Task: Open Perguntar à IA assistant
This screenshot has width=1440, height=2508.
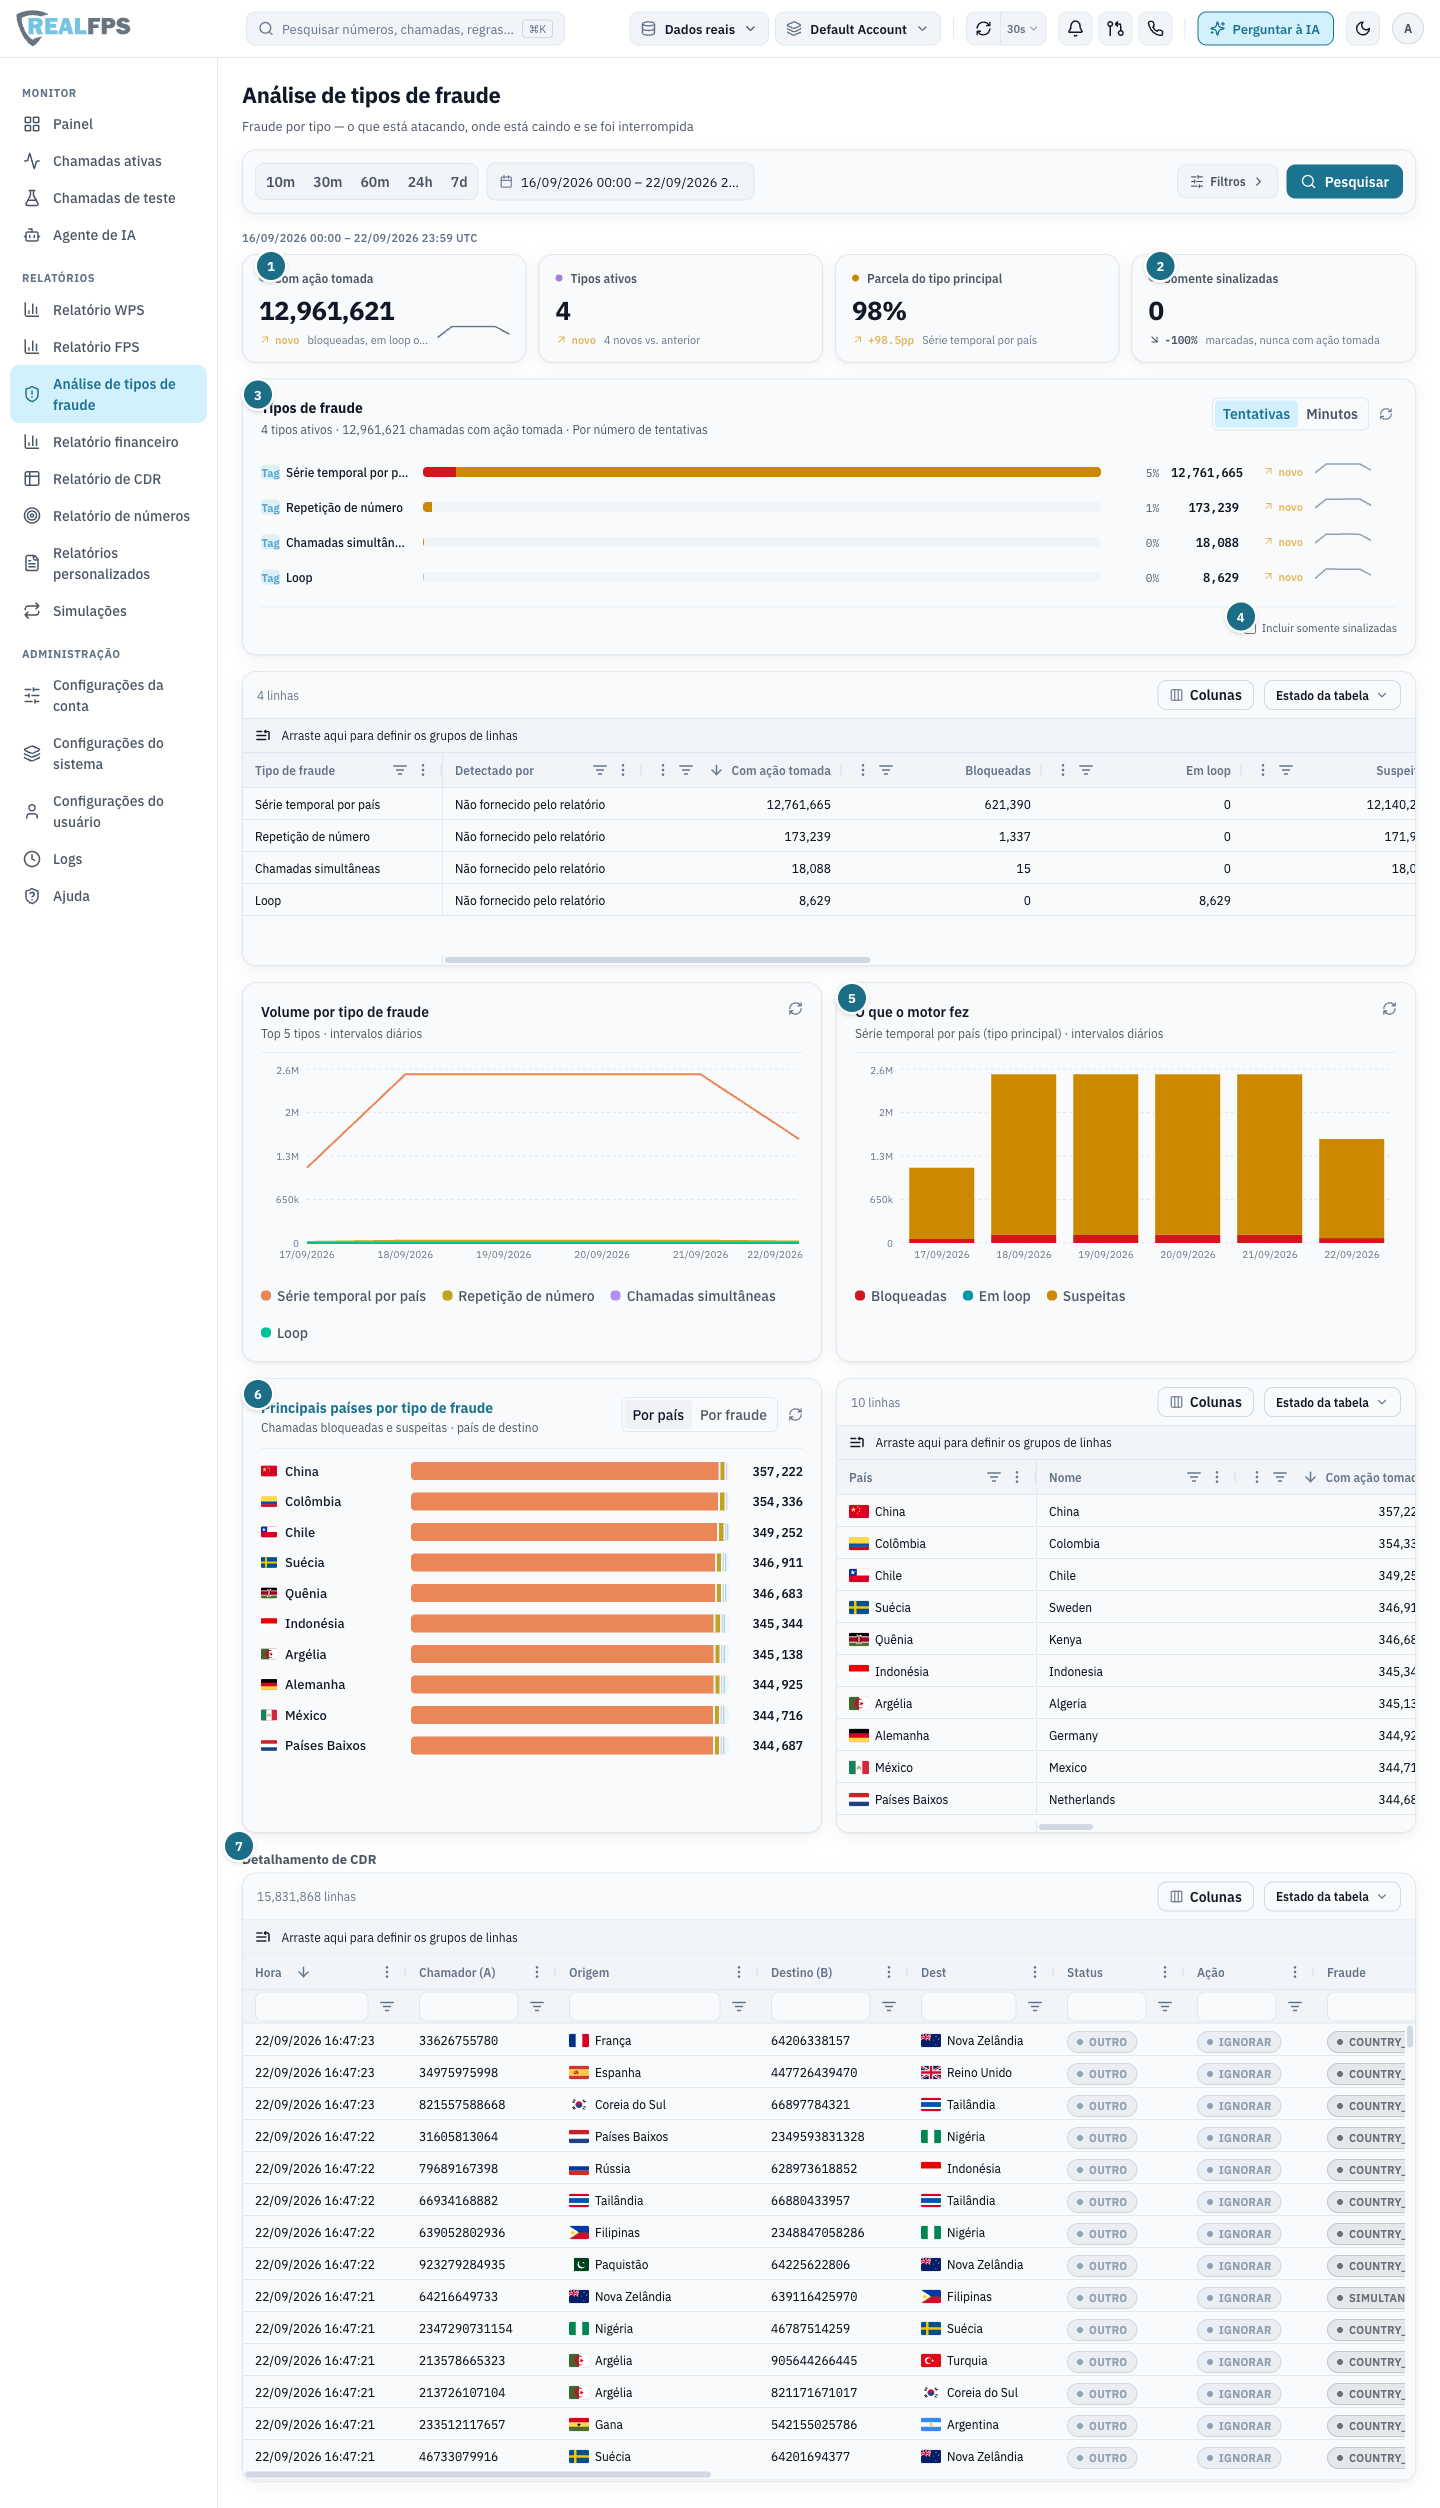Action: [x=1265, y=29]
